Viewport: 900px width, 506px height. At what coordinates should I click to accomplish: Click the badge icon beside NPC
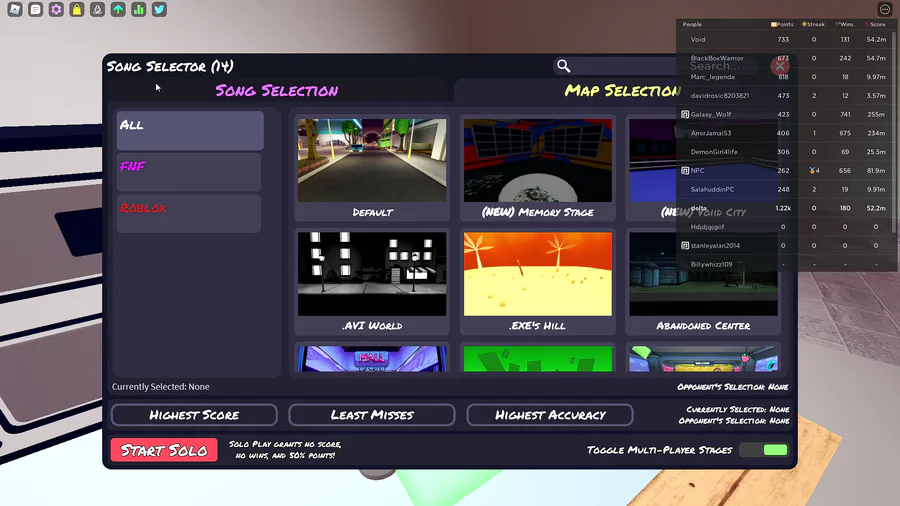click(685, 170)
